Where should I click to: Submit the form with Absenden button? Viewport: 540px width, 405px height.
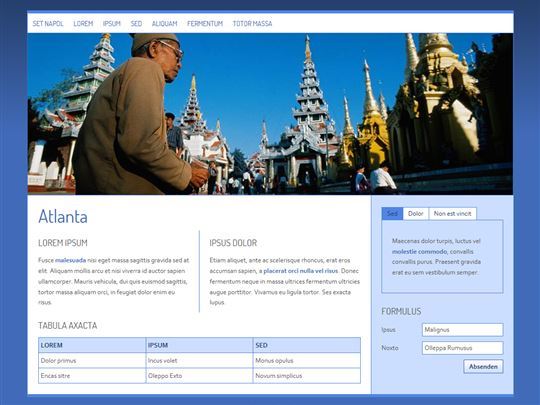click(483, 366)
